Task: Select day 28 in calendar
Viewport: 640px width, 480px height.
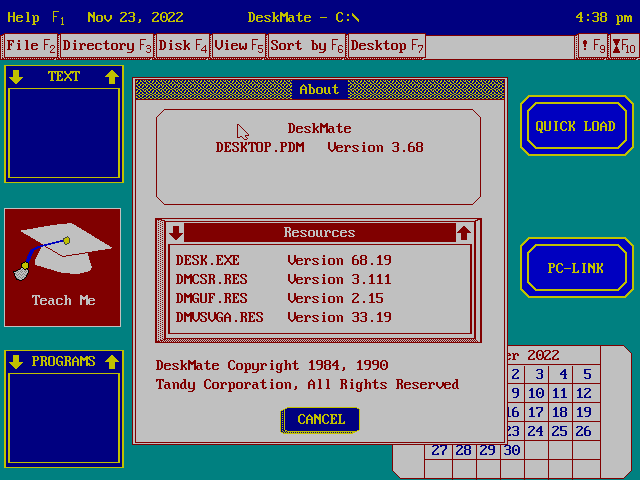Action: (x=464, y=450)
